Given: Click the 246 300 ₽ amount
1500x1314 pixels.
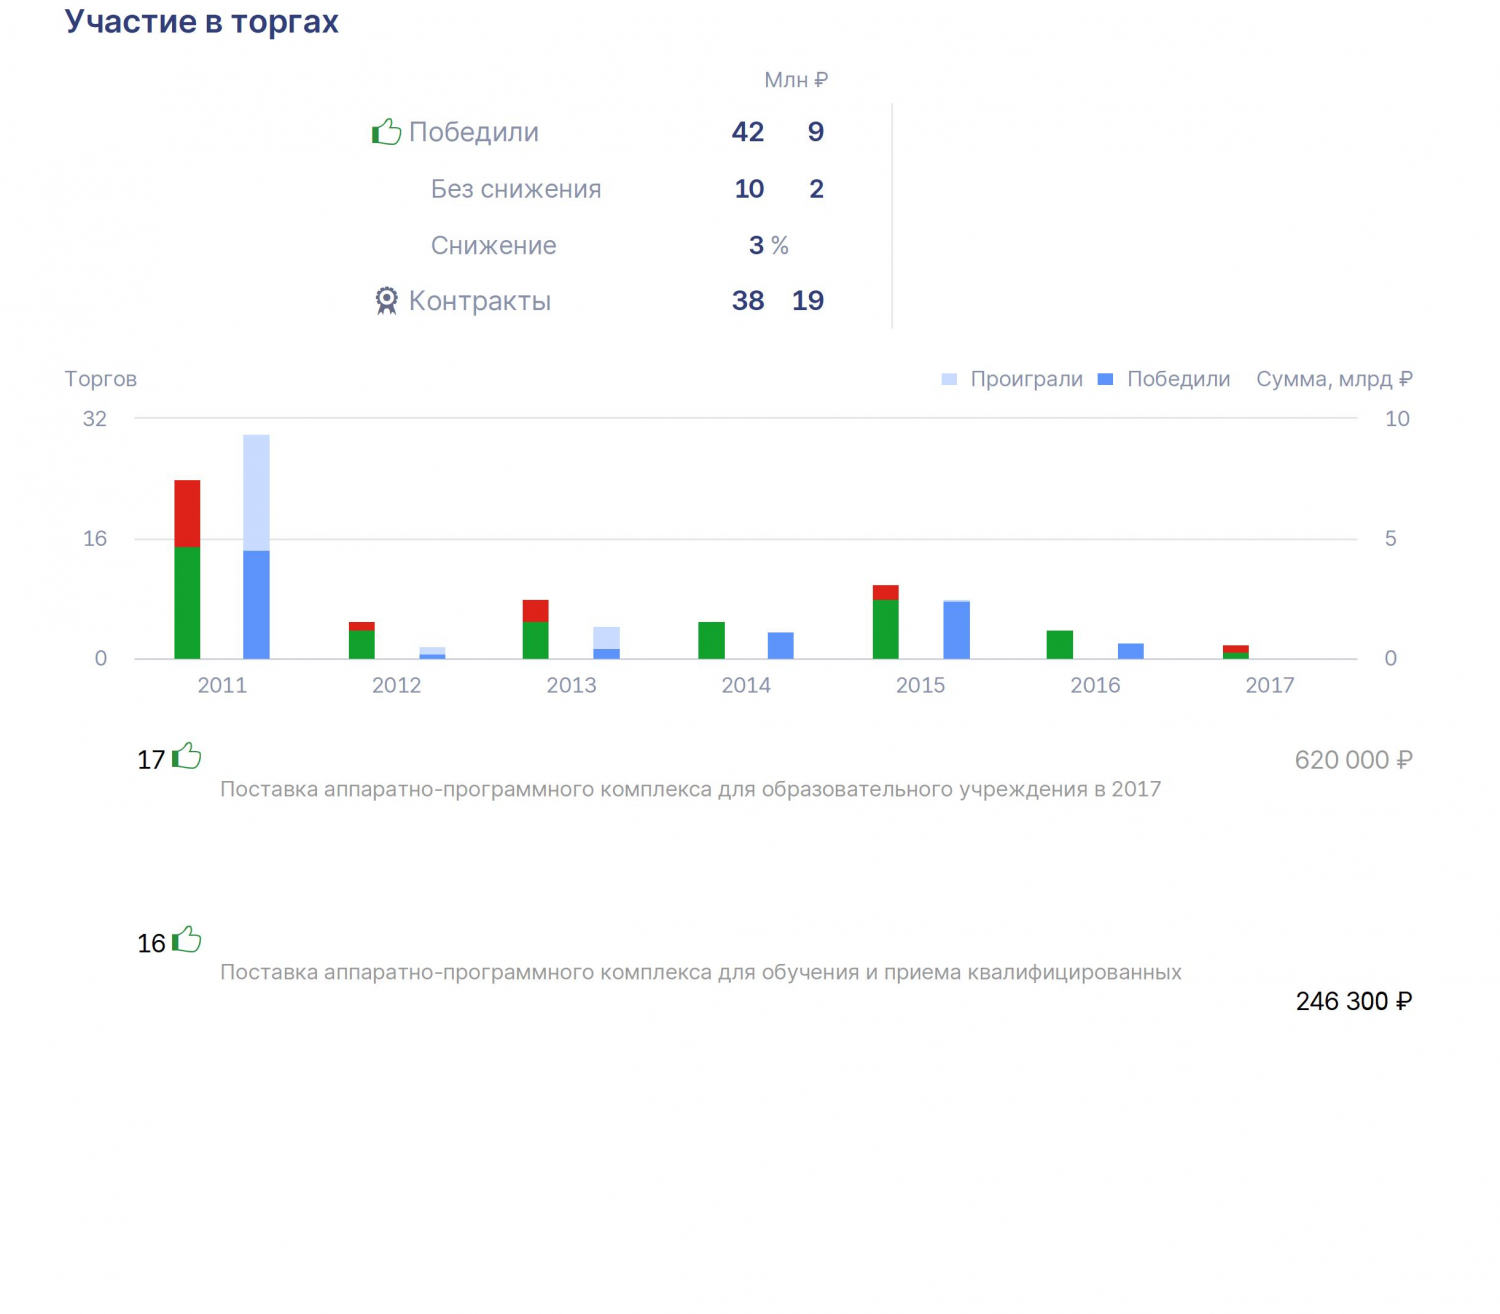Looking at the screenshot, I should tap(1354, 1001).
